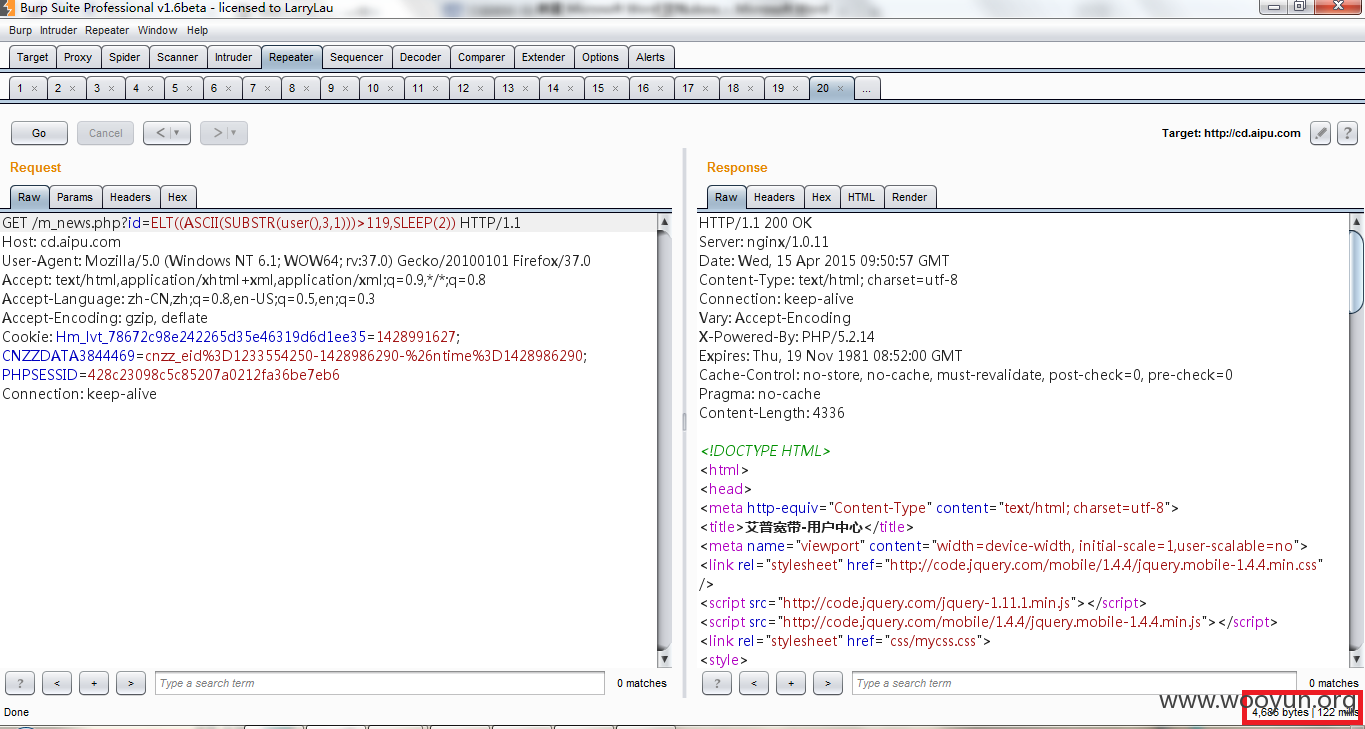Switch to the Sequencer tool tab
This screenshot has width=1365, height=729.
tap(356, 57)
